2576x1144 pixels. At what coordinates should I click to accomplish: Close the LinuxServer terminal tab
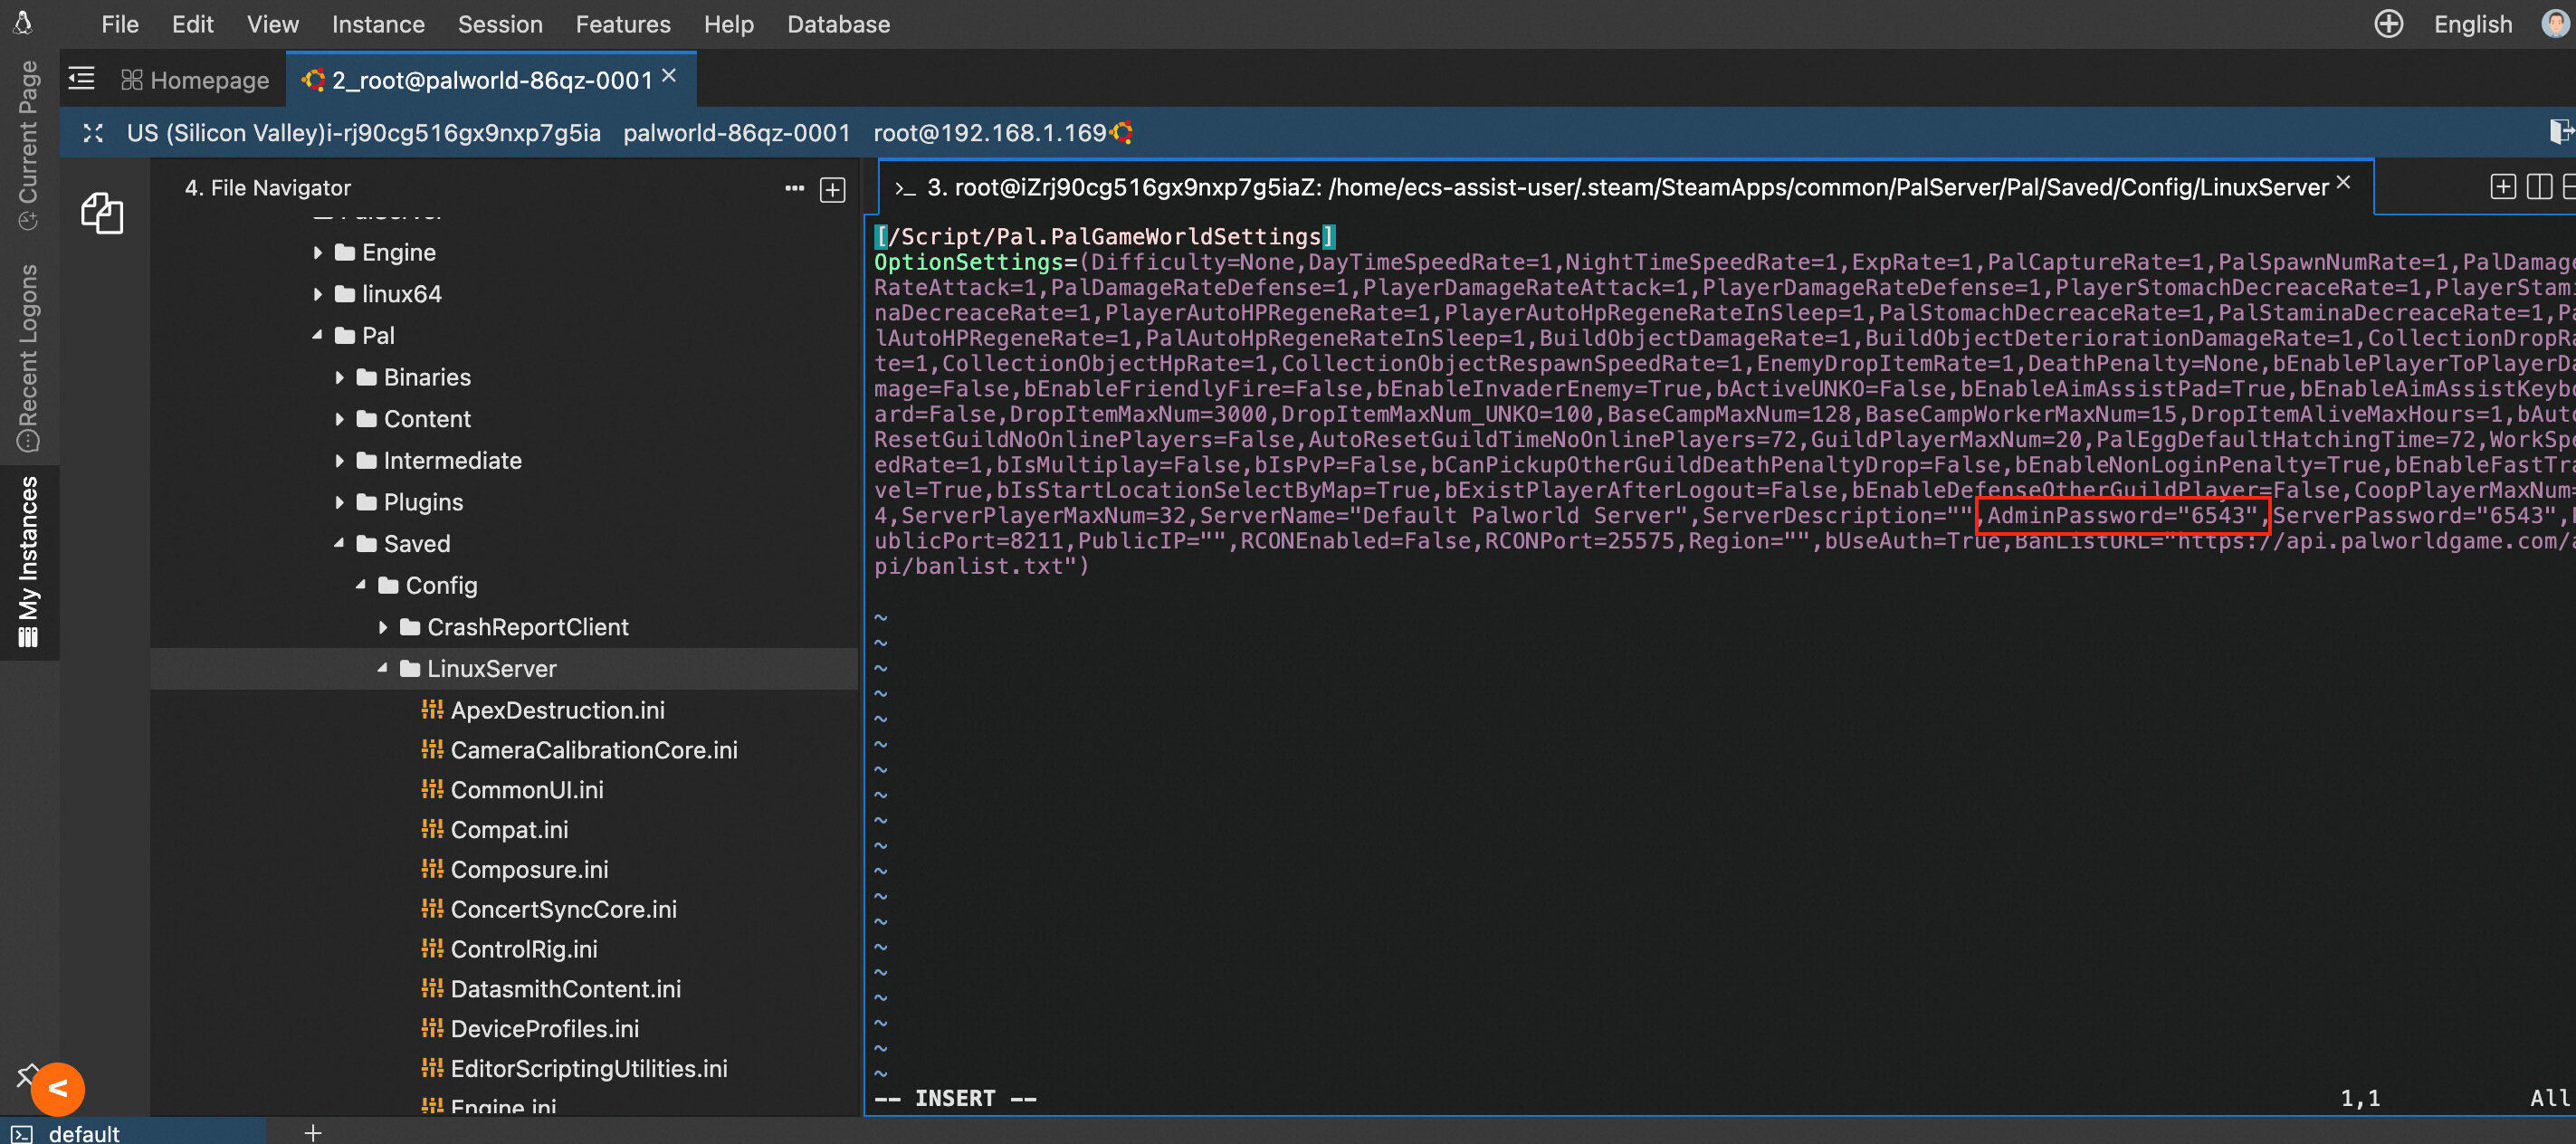point(2343,183)
